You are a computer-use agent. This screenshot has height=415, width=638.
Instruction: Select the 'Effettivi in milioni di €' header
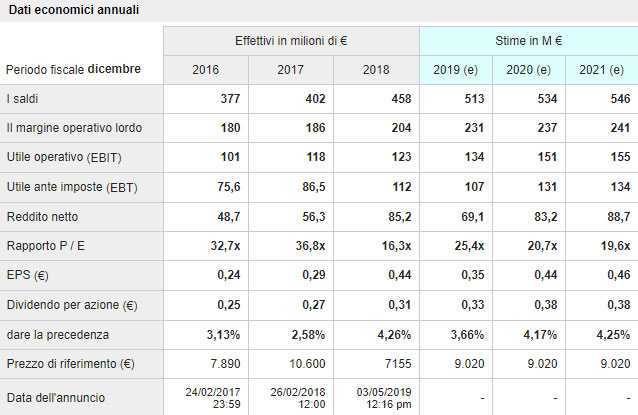(x=291, y=39)
